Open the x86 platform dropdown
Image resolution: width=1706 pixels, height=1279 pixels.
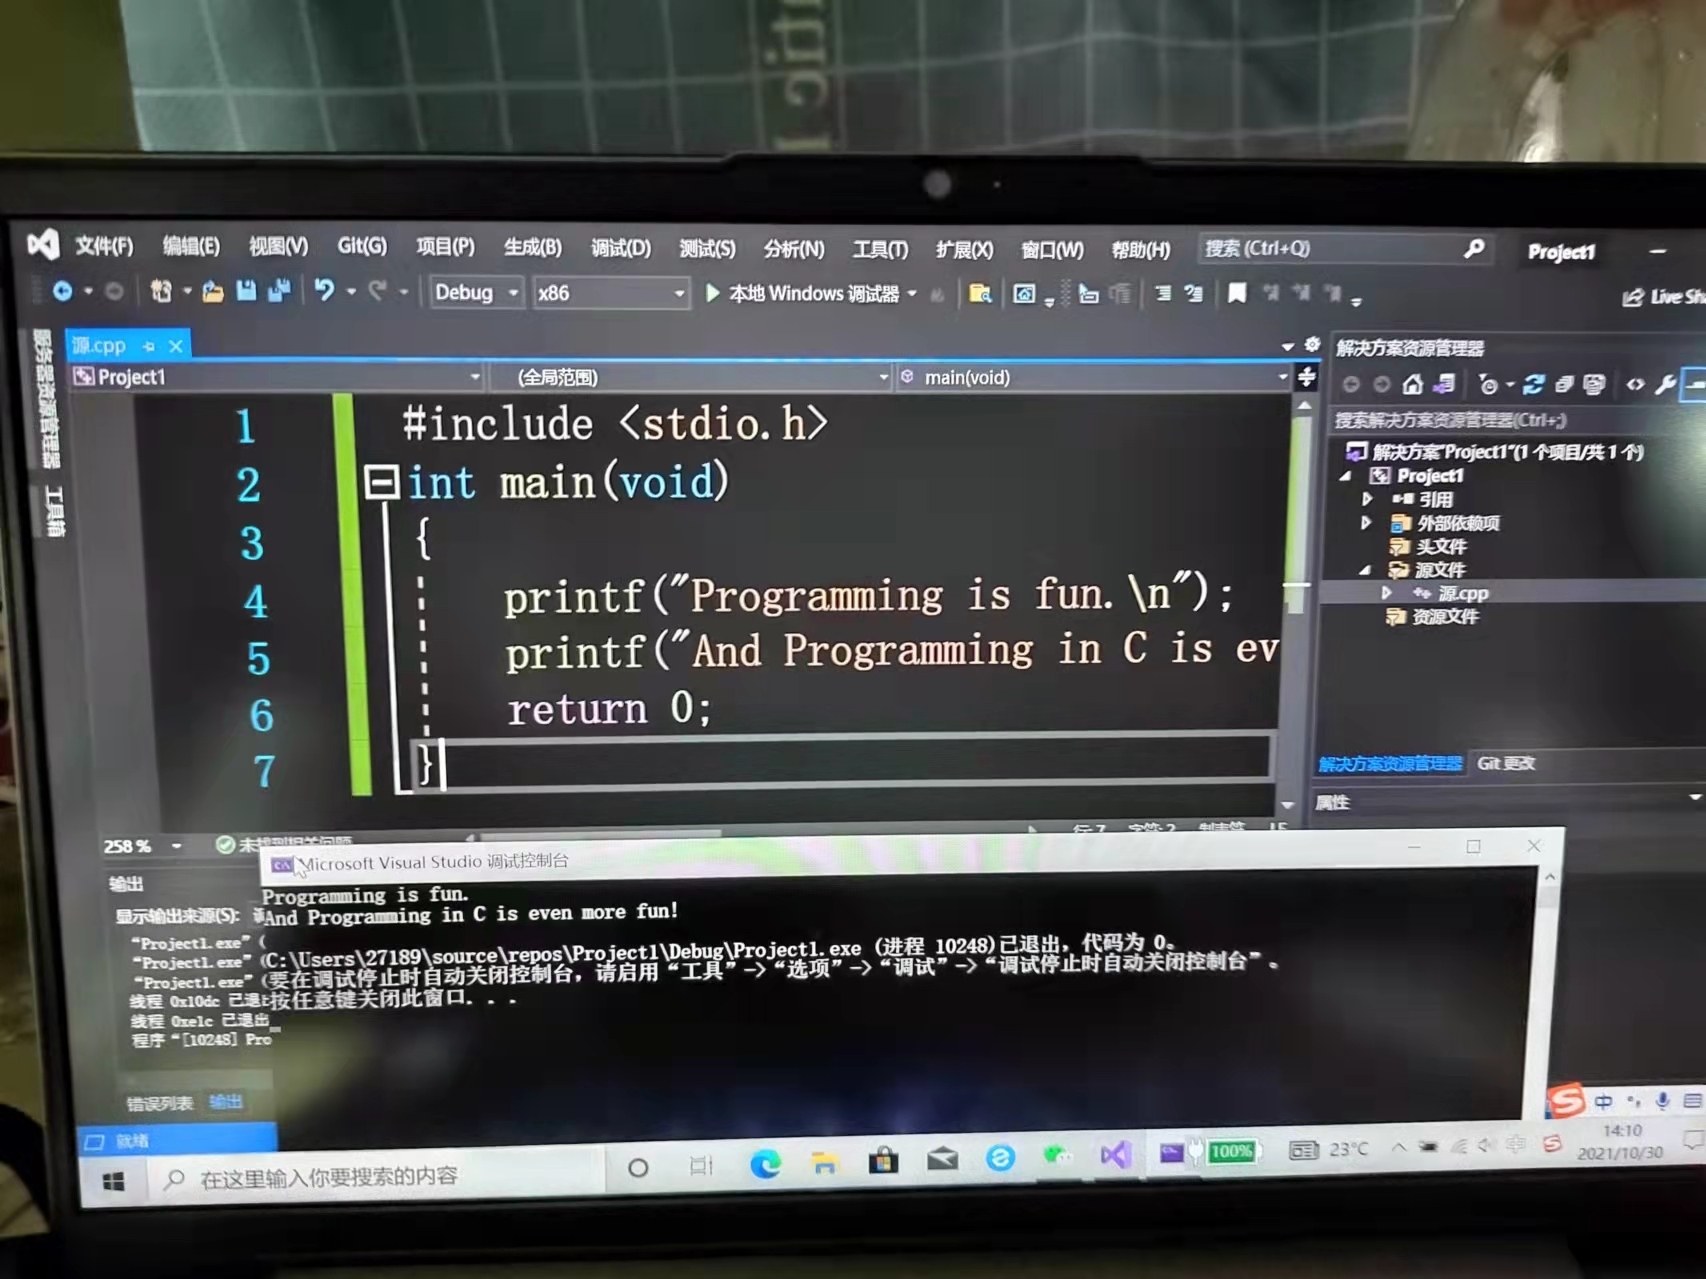pos(610,293)
